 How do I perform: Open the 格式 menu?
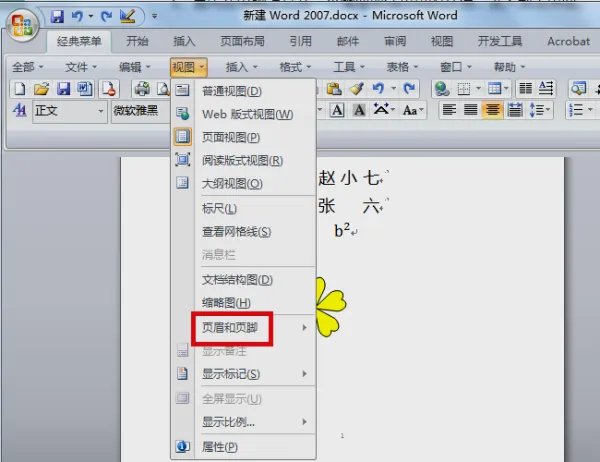pyautogui.click(x=295, y=67)
